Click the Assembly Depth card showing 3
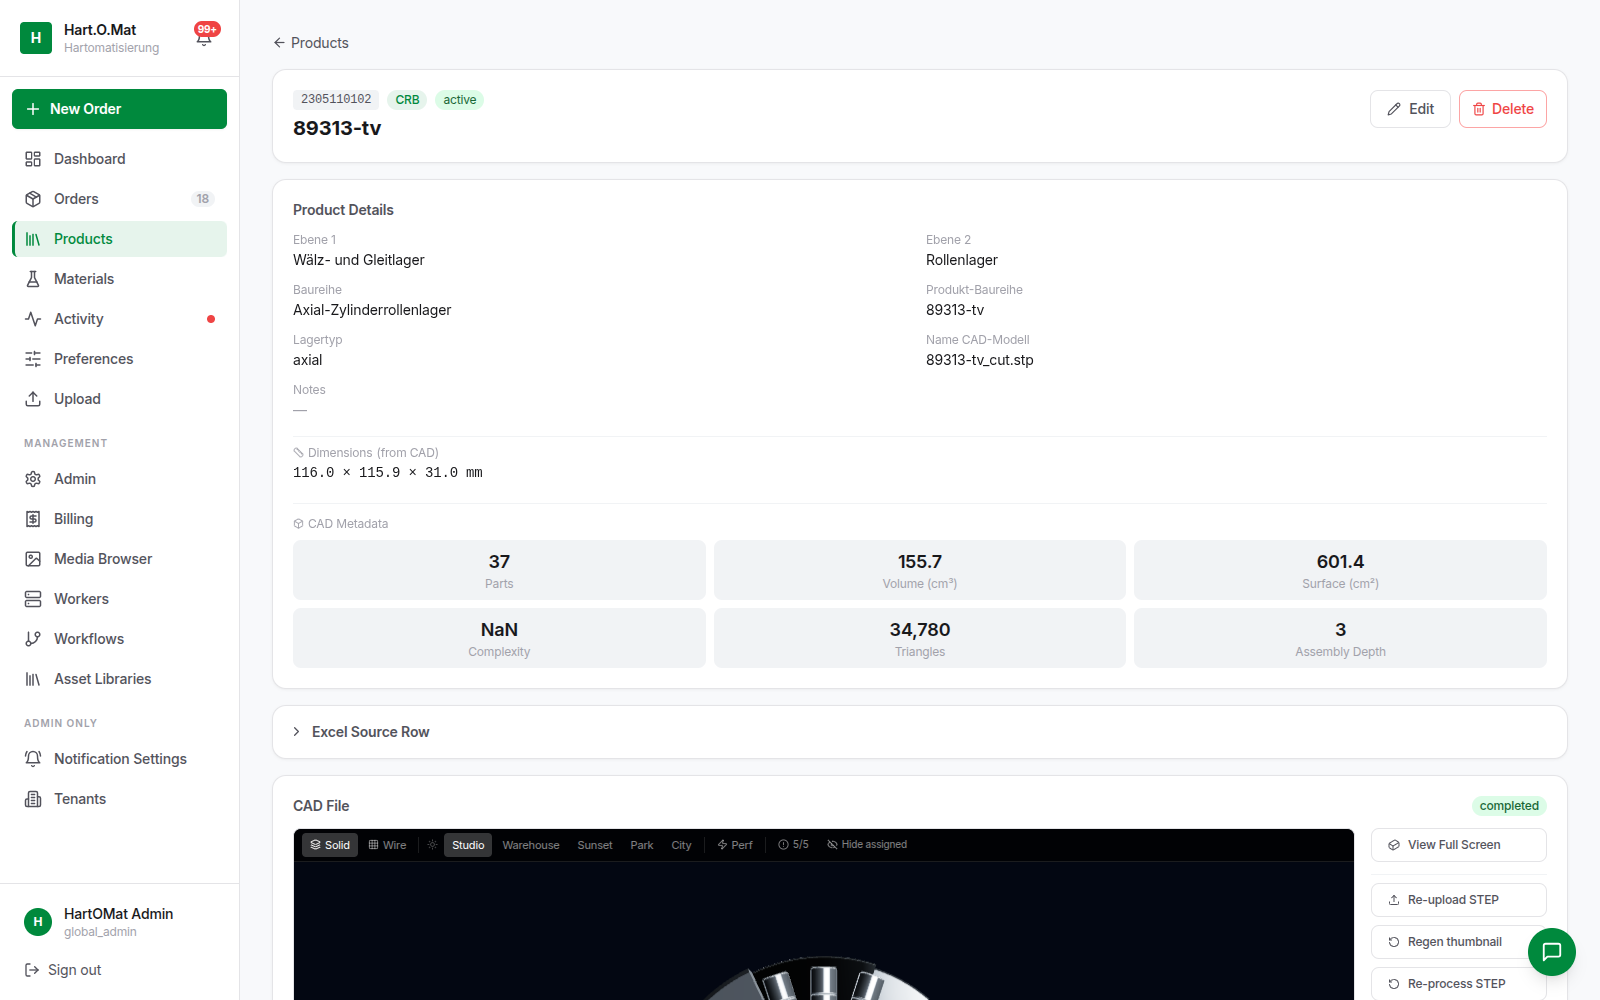Viewport: 1600px width, 1000px height. click(1340, 638)
